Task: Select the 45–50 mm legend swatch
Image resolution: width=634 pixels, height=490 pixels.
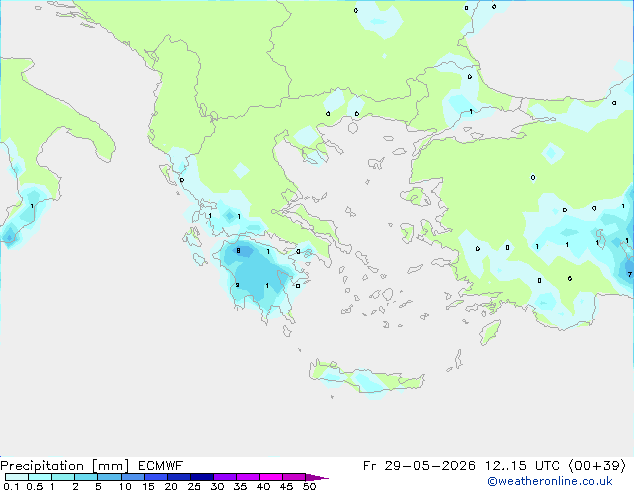Action: point(294,477)
